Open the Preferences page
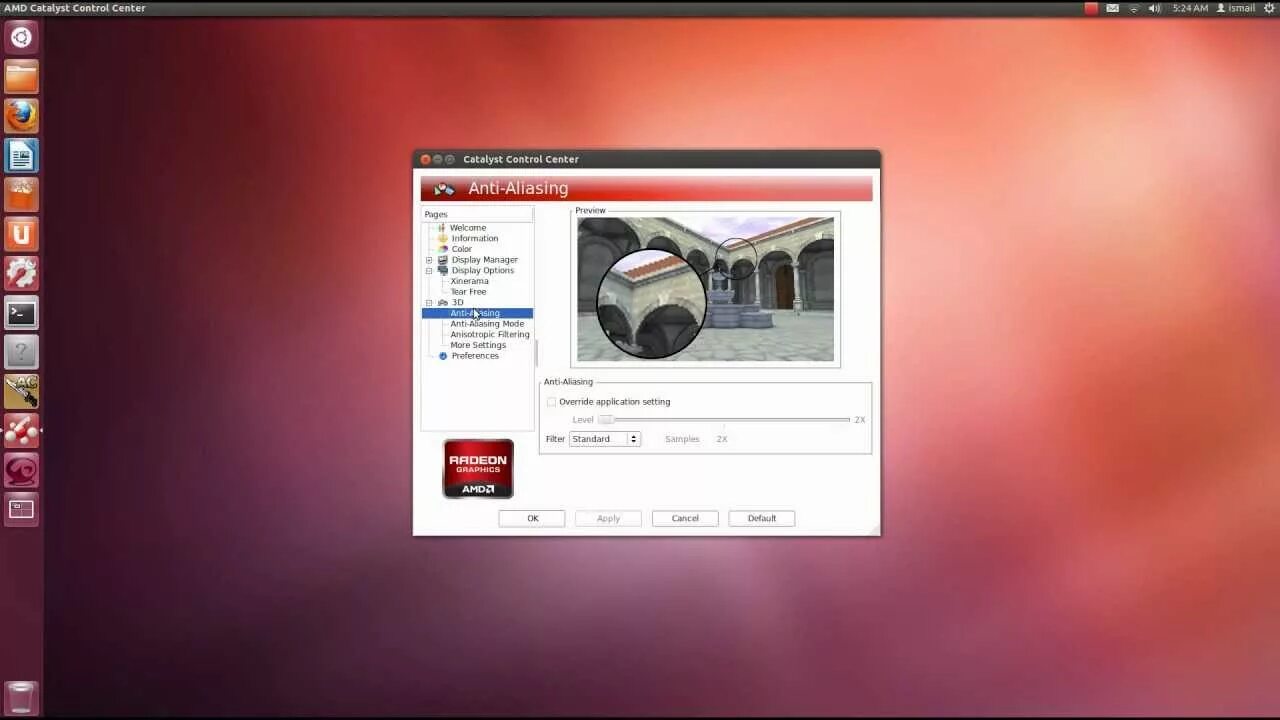 pos(475,356)
